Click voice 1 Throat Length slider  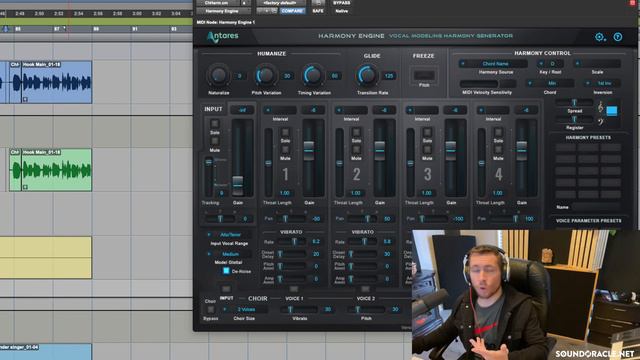coord(268,163)
